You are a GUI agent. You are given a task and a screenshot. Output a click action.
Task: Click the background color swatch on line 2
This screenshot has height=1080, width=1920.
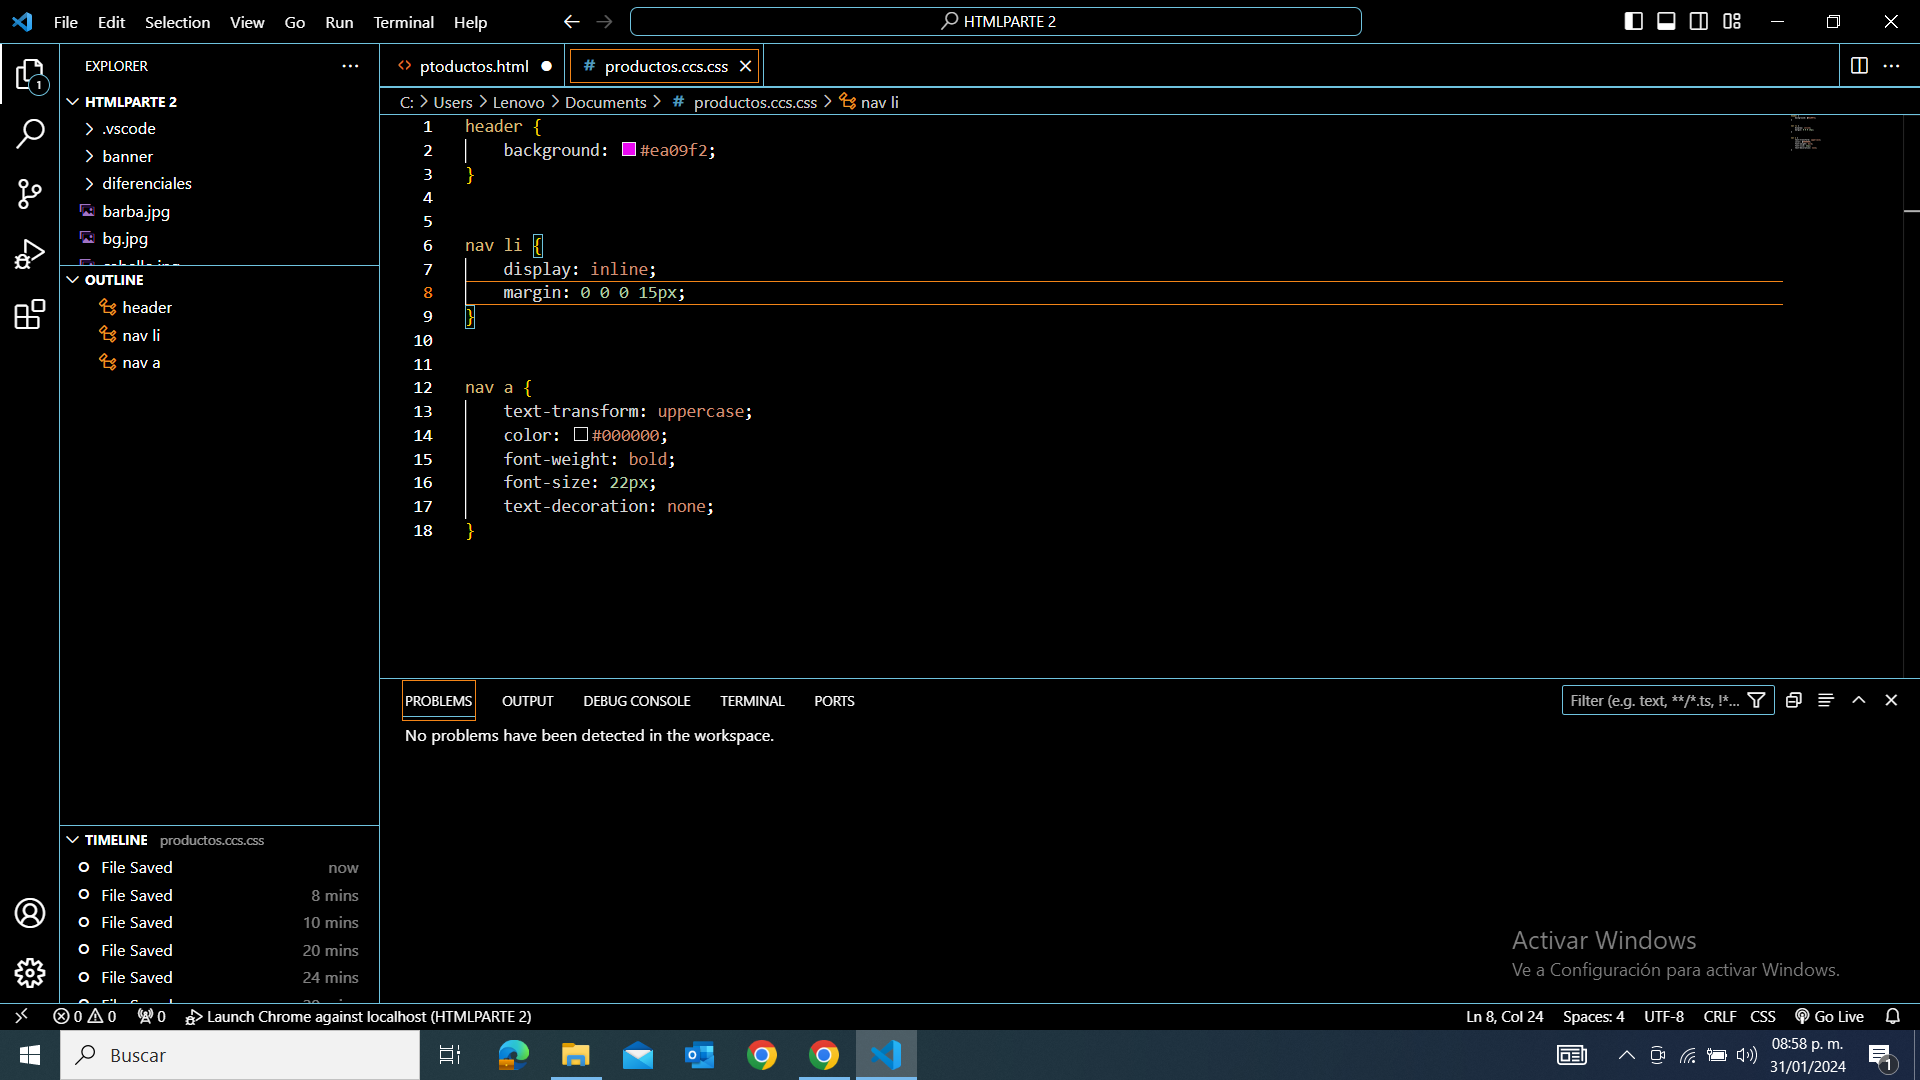point(628,149)
